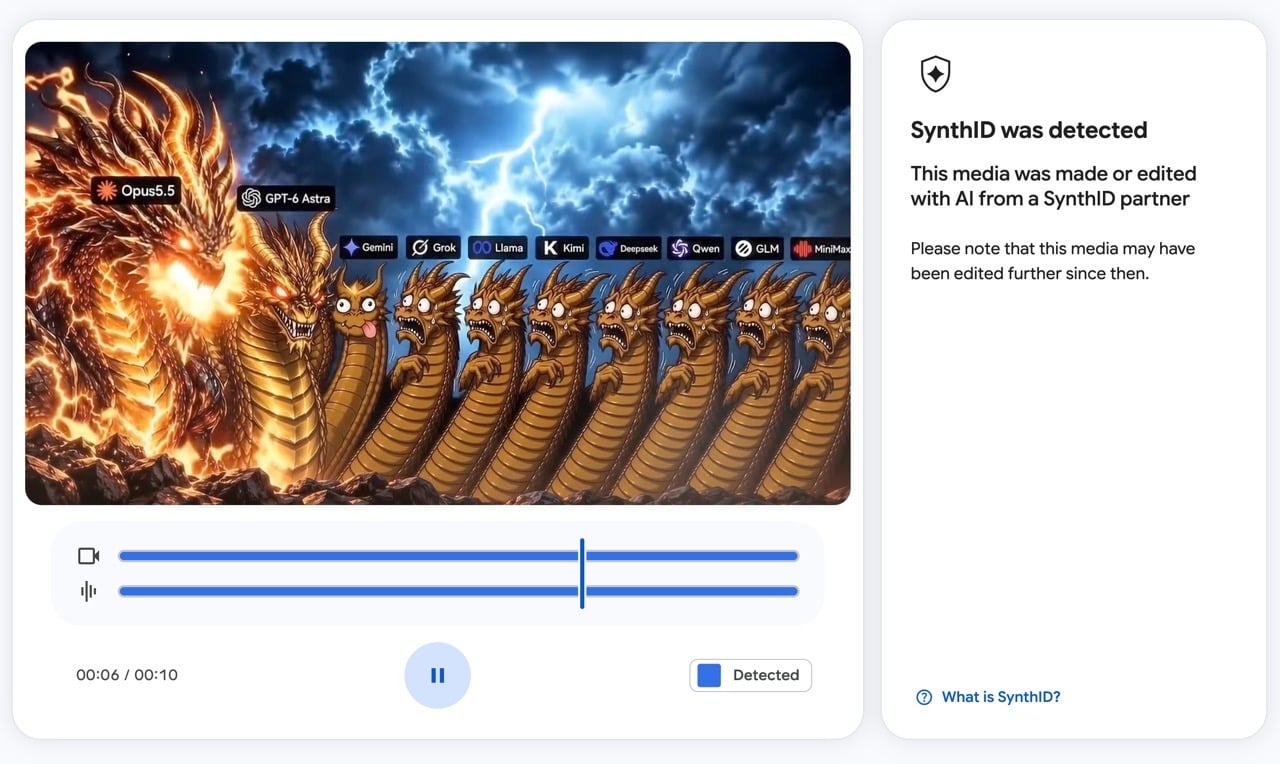Click the Detected legend button
1280x764 pixels.
(x=750, y=675)
